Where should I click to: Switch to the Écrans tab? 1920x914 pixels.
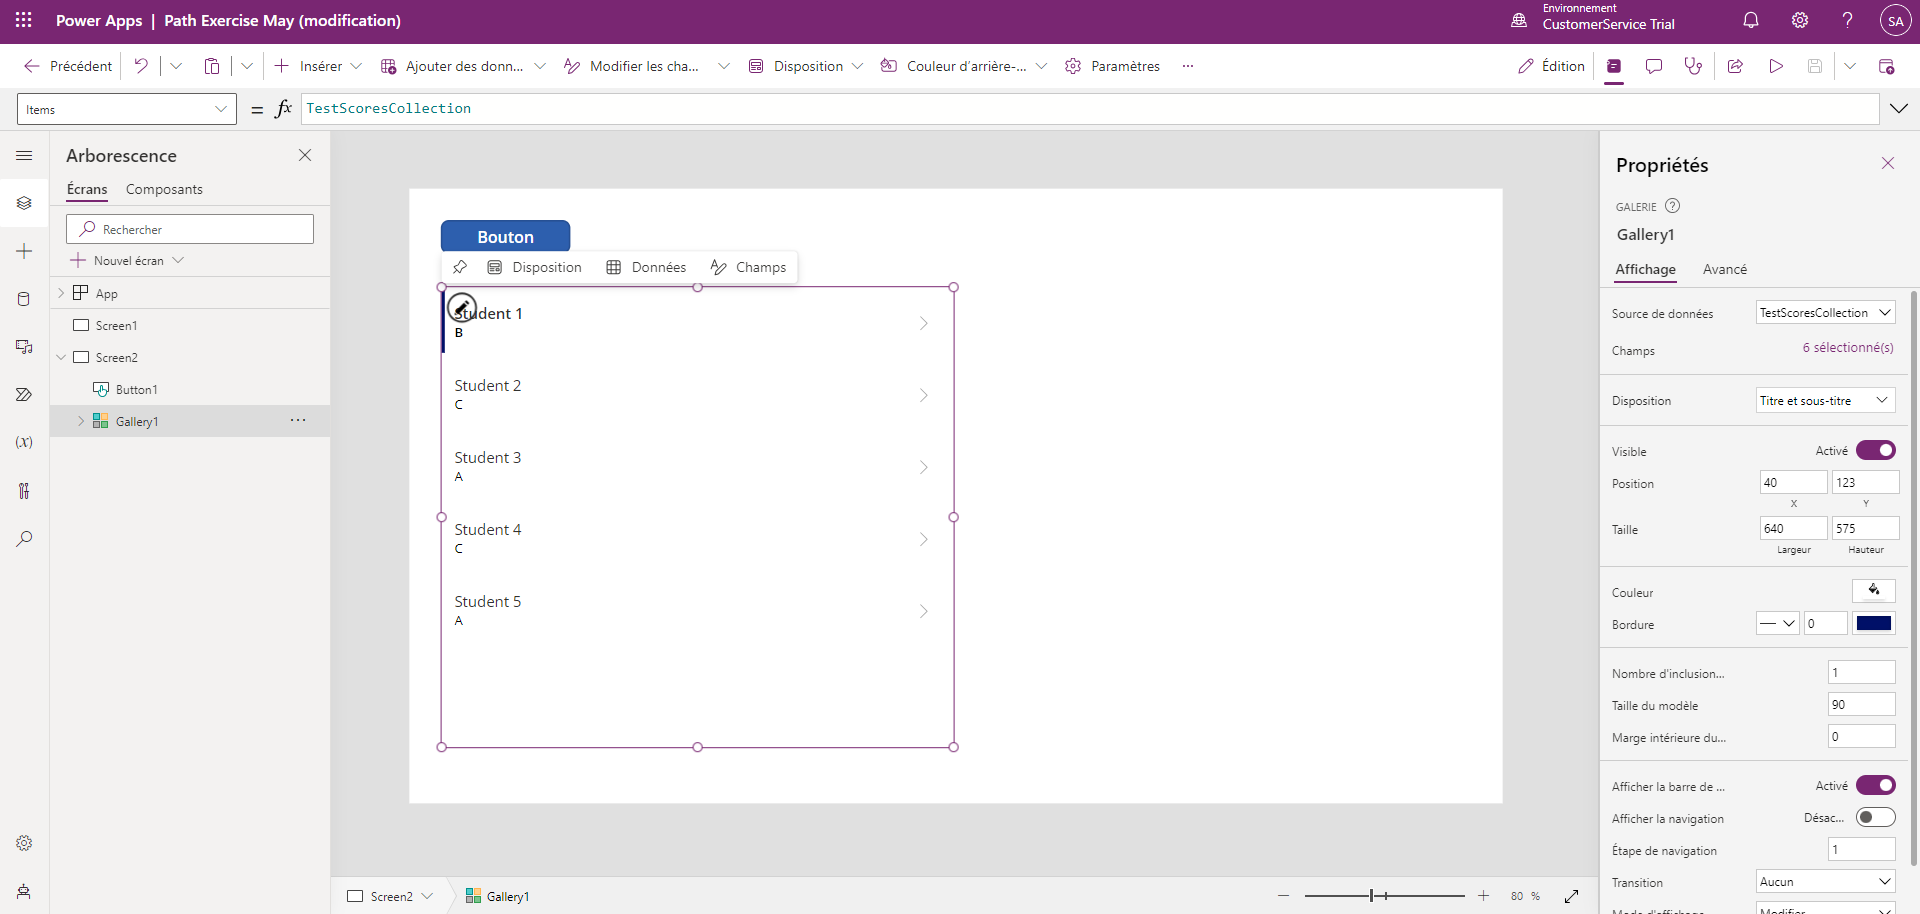[87, 189]
